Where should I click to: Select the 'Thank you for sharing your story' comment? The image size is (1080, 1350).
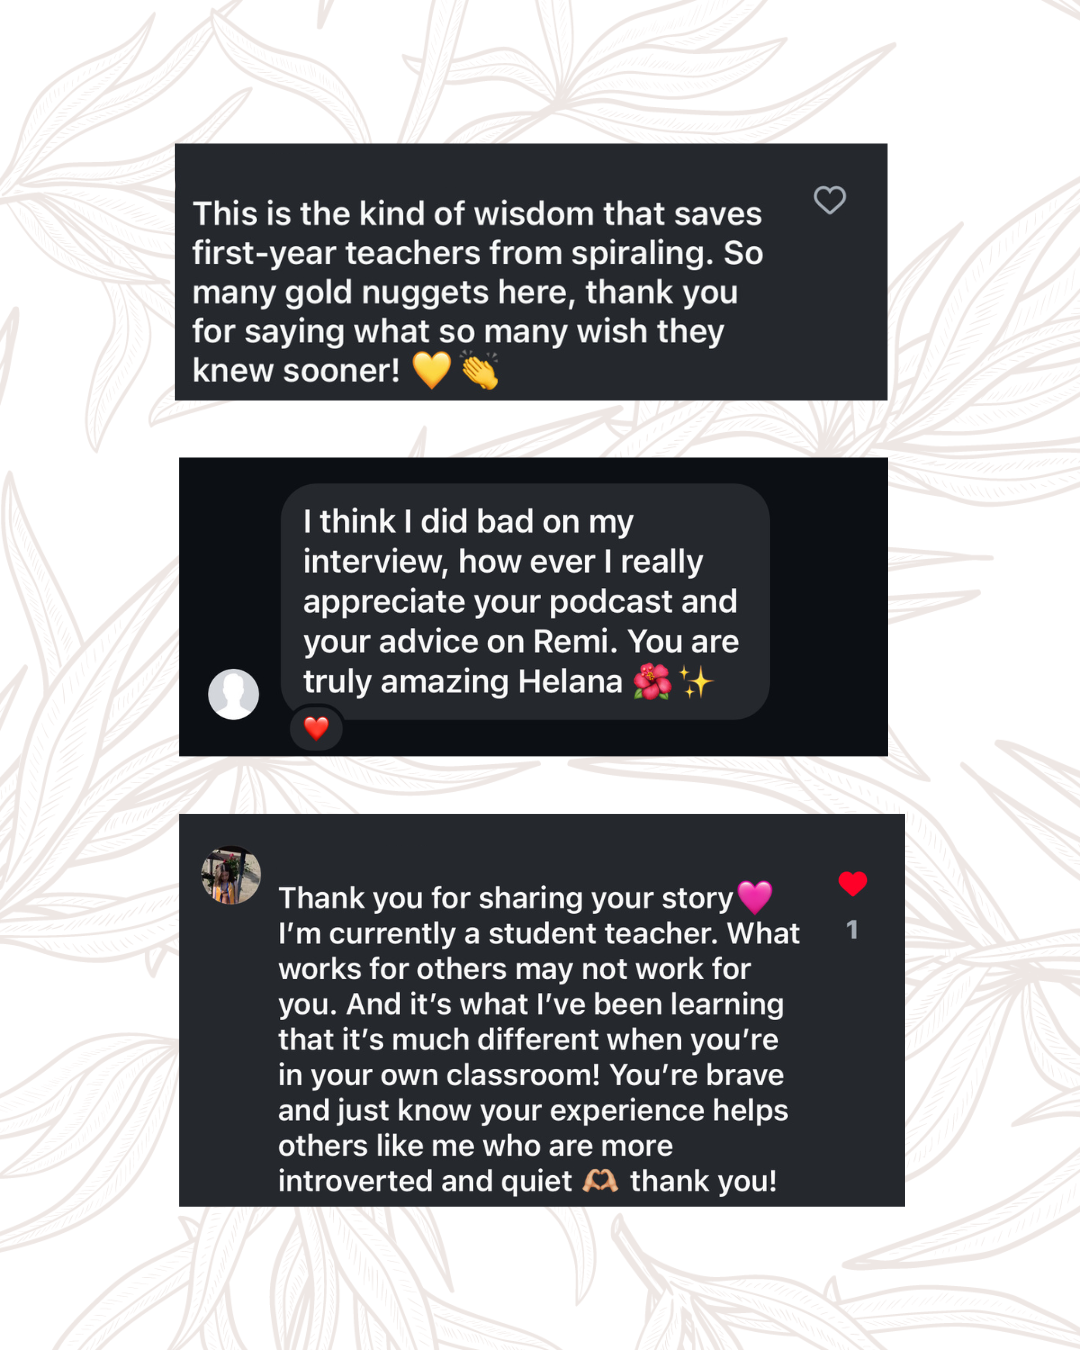click(538, 1039)
